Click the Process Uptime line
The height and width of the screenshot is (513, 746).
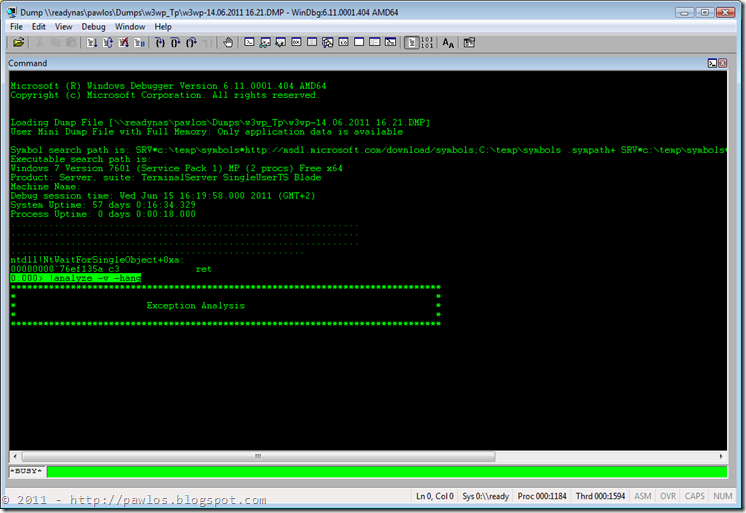tap(103, 214)
